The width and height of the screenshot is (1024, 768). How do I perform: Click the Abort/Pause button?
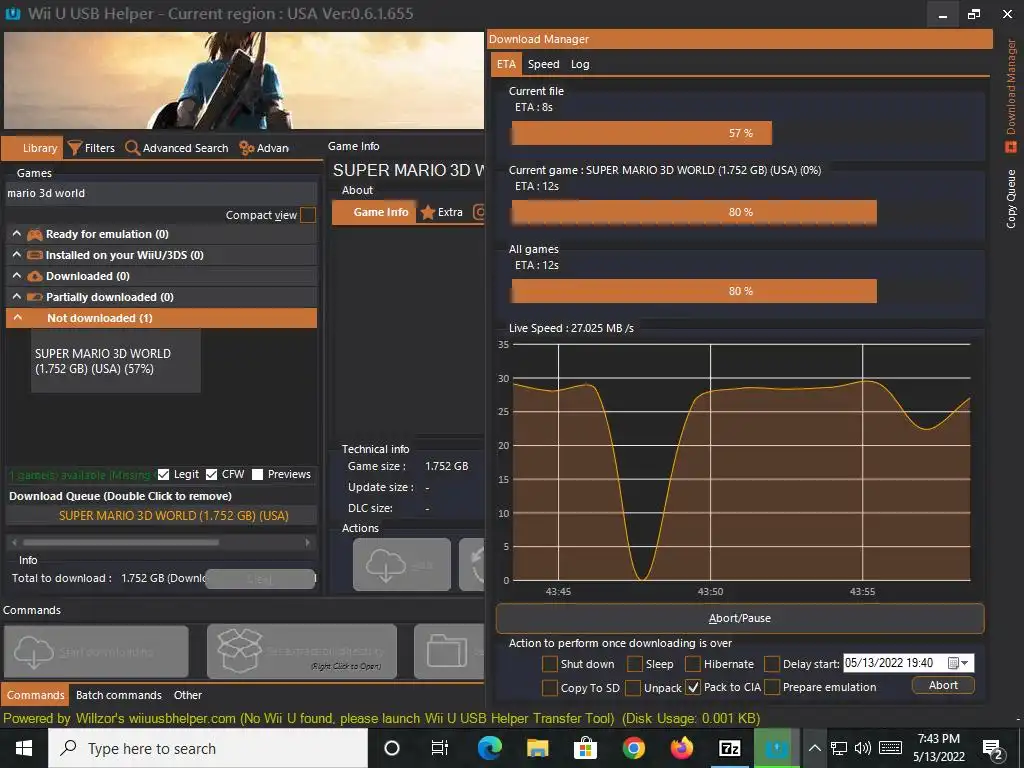pos(740,618)
